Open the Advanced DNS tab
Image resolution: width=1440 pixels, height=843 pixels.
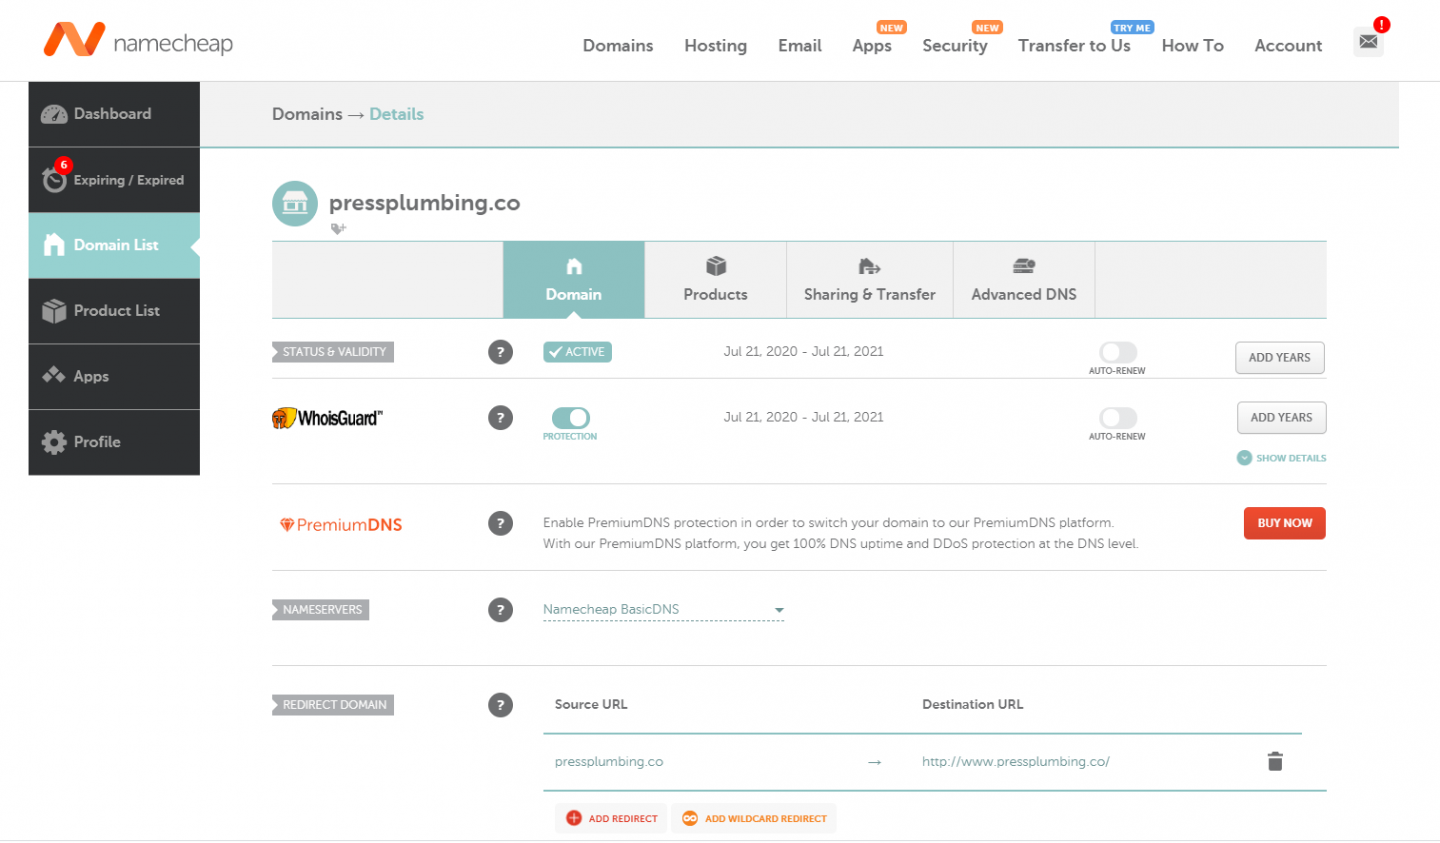1024,280
